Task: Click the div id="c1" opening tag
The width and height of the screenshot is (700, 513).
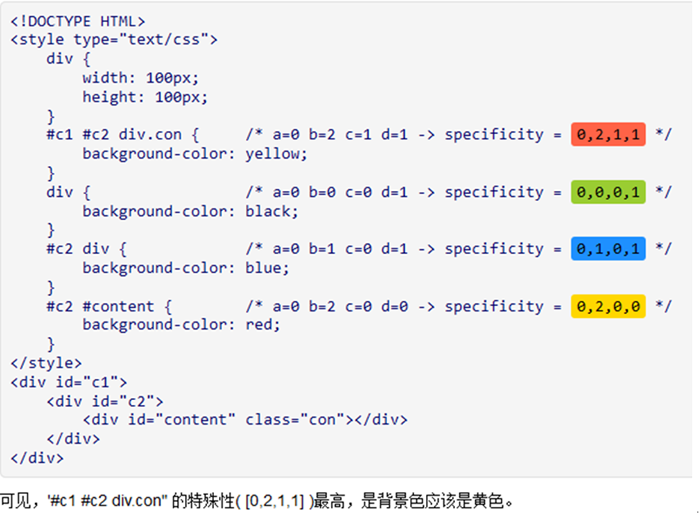Action: click(x=69, y=382)
